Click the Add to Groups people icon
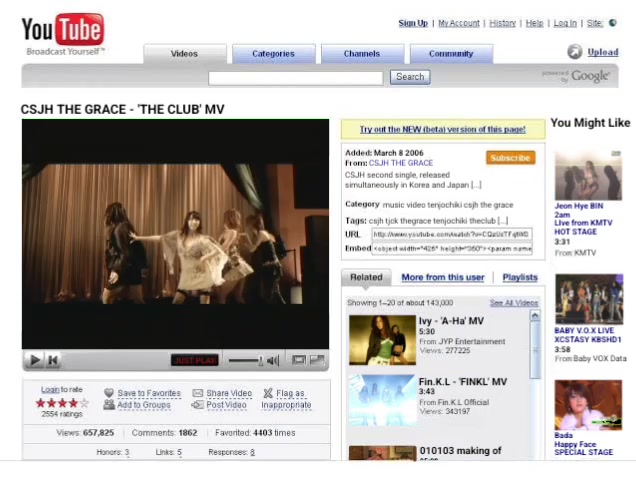This screenshot has width=636, height=480. [109, 404]
